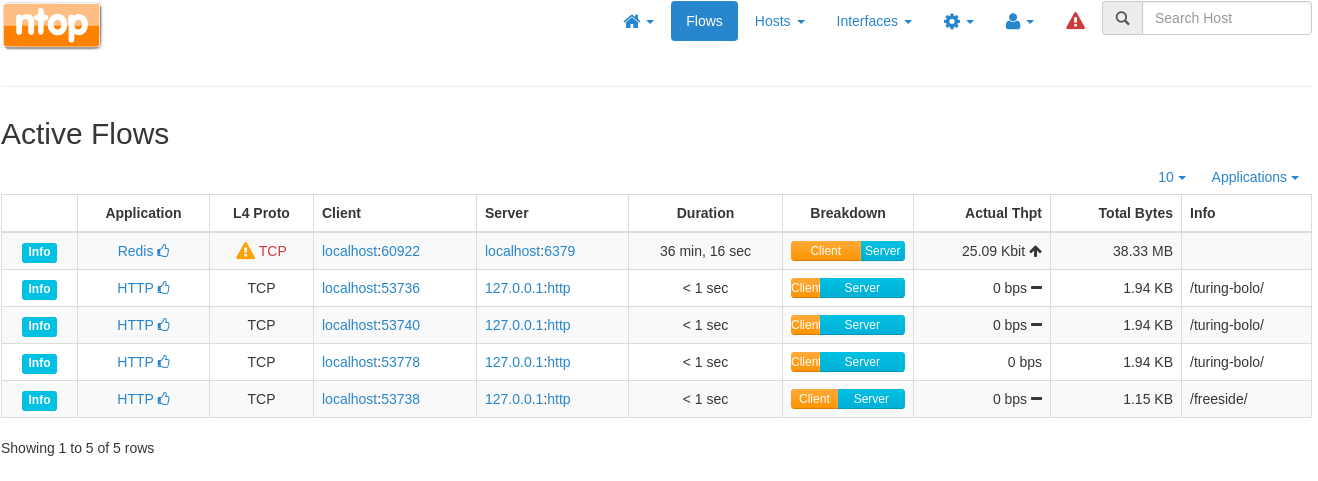Image resolution: width=1318 pixels, height=481 pixels.
Task: Open the Applications filter dropdown
Action: tap(1254, 177)
